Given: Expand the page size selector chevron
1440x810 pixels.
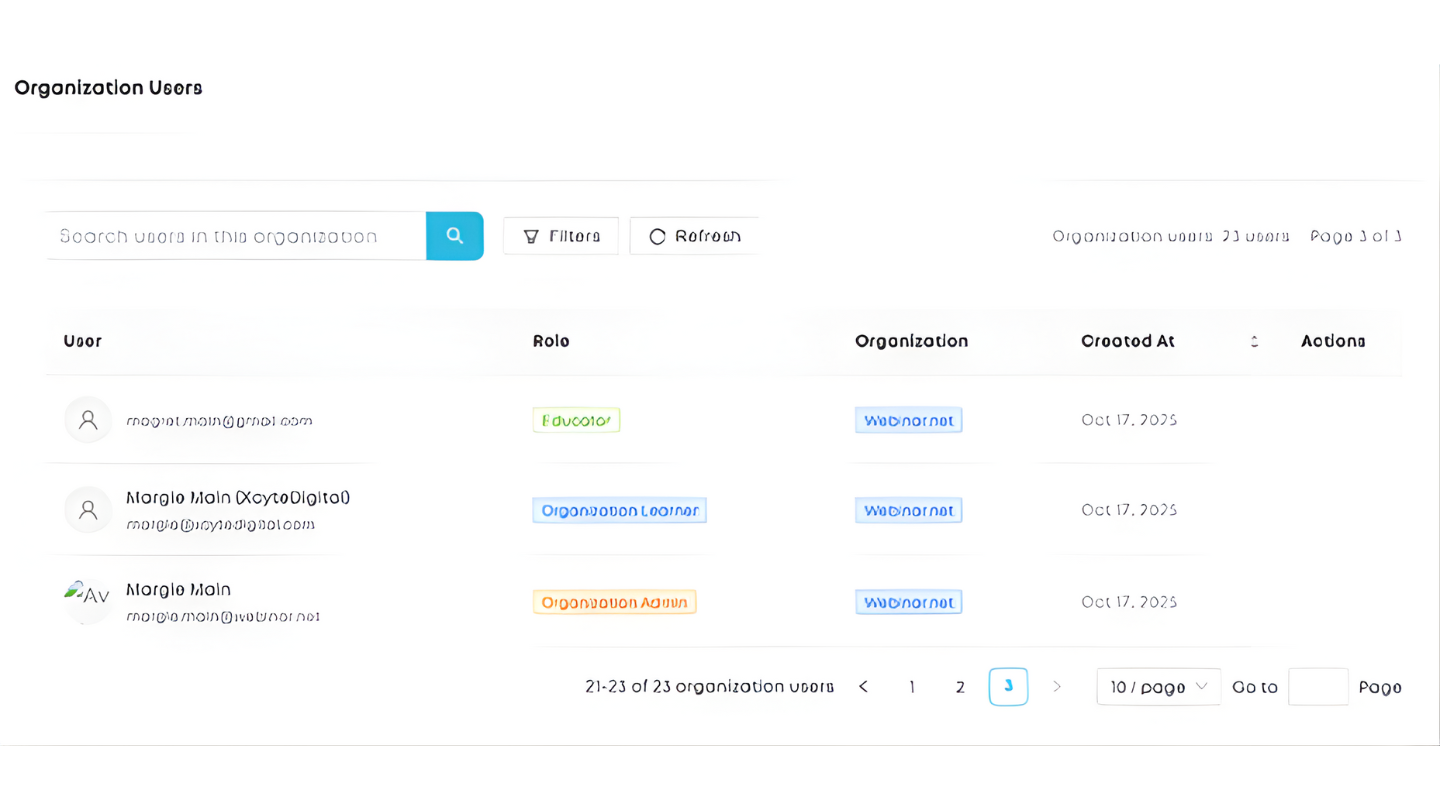Looking at the screenshot, I should click(1202, 687).
